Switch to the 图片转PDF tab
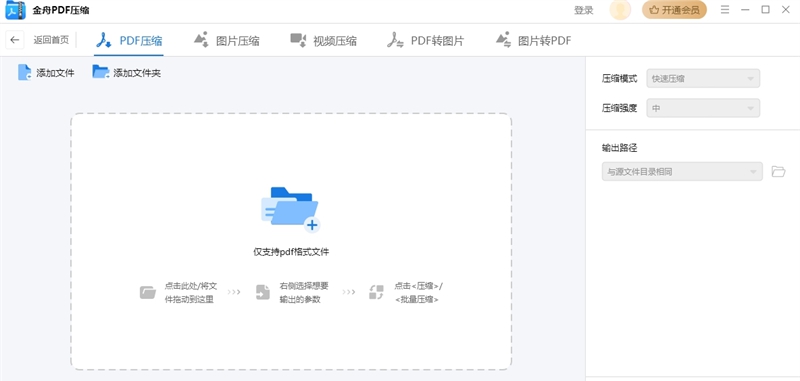This screenshot has width=800, height=381. (x=533, y=41)
